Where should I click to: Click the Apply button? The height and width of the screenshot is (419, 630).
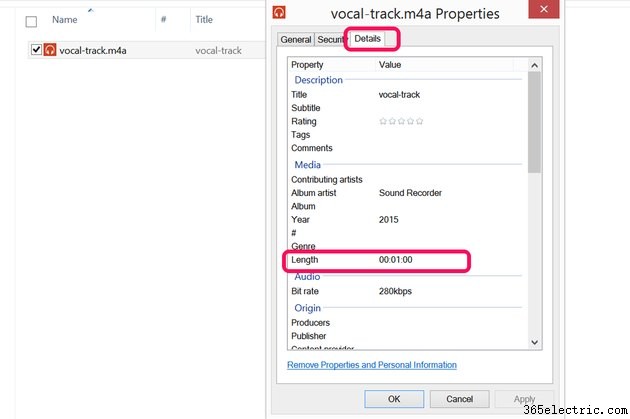[524, 399]
